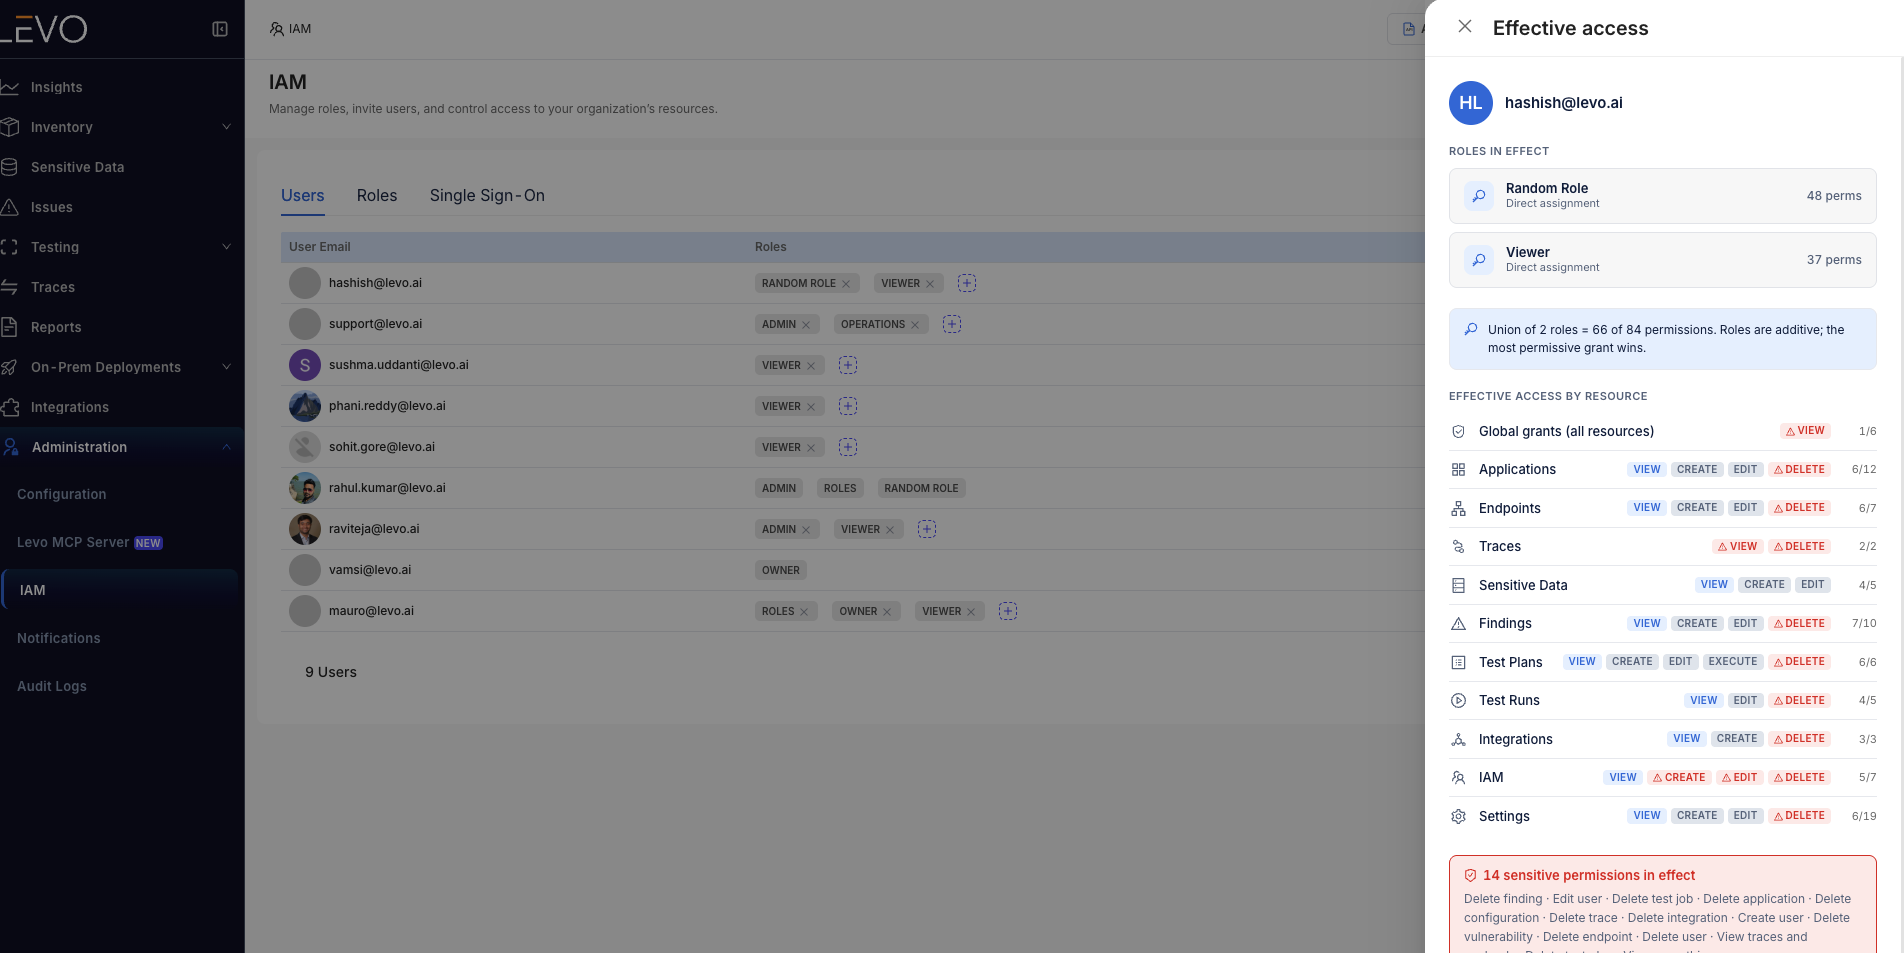Switch to the Single Sign-On tab
Image resolution: width=1904 pixels, height=953 pixels.
pyautogui.click(x=487, y=196)
